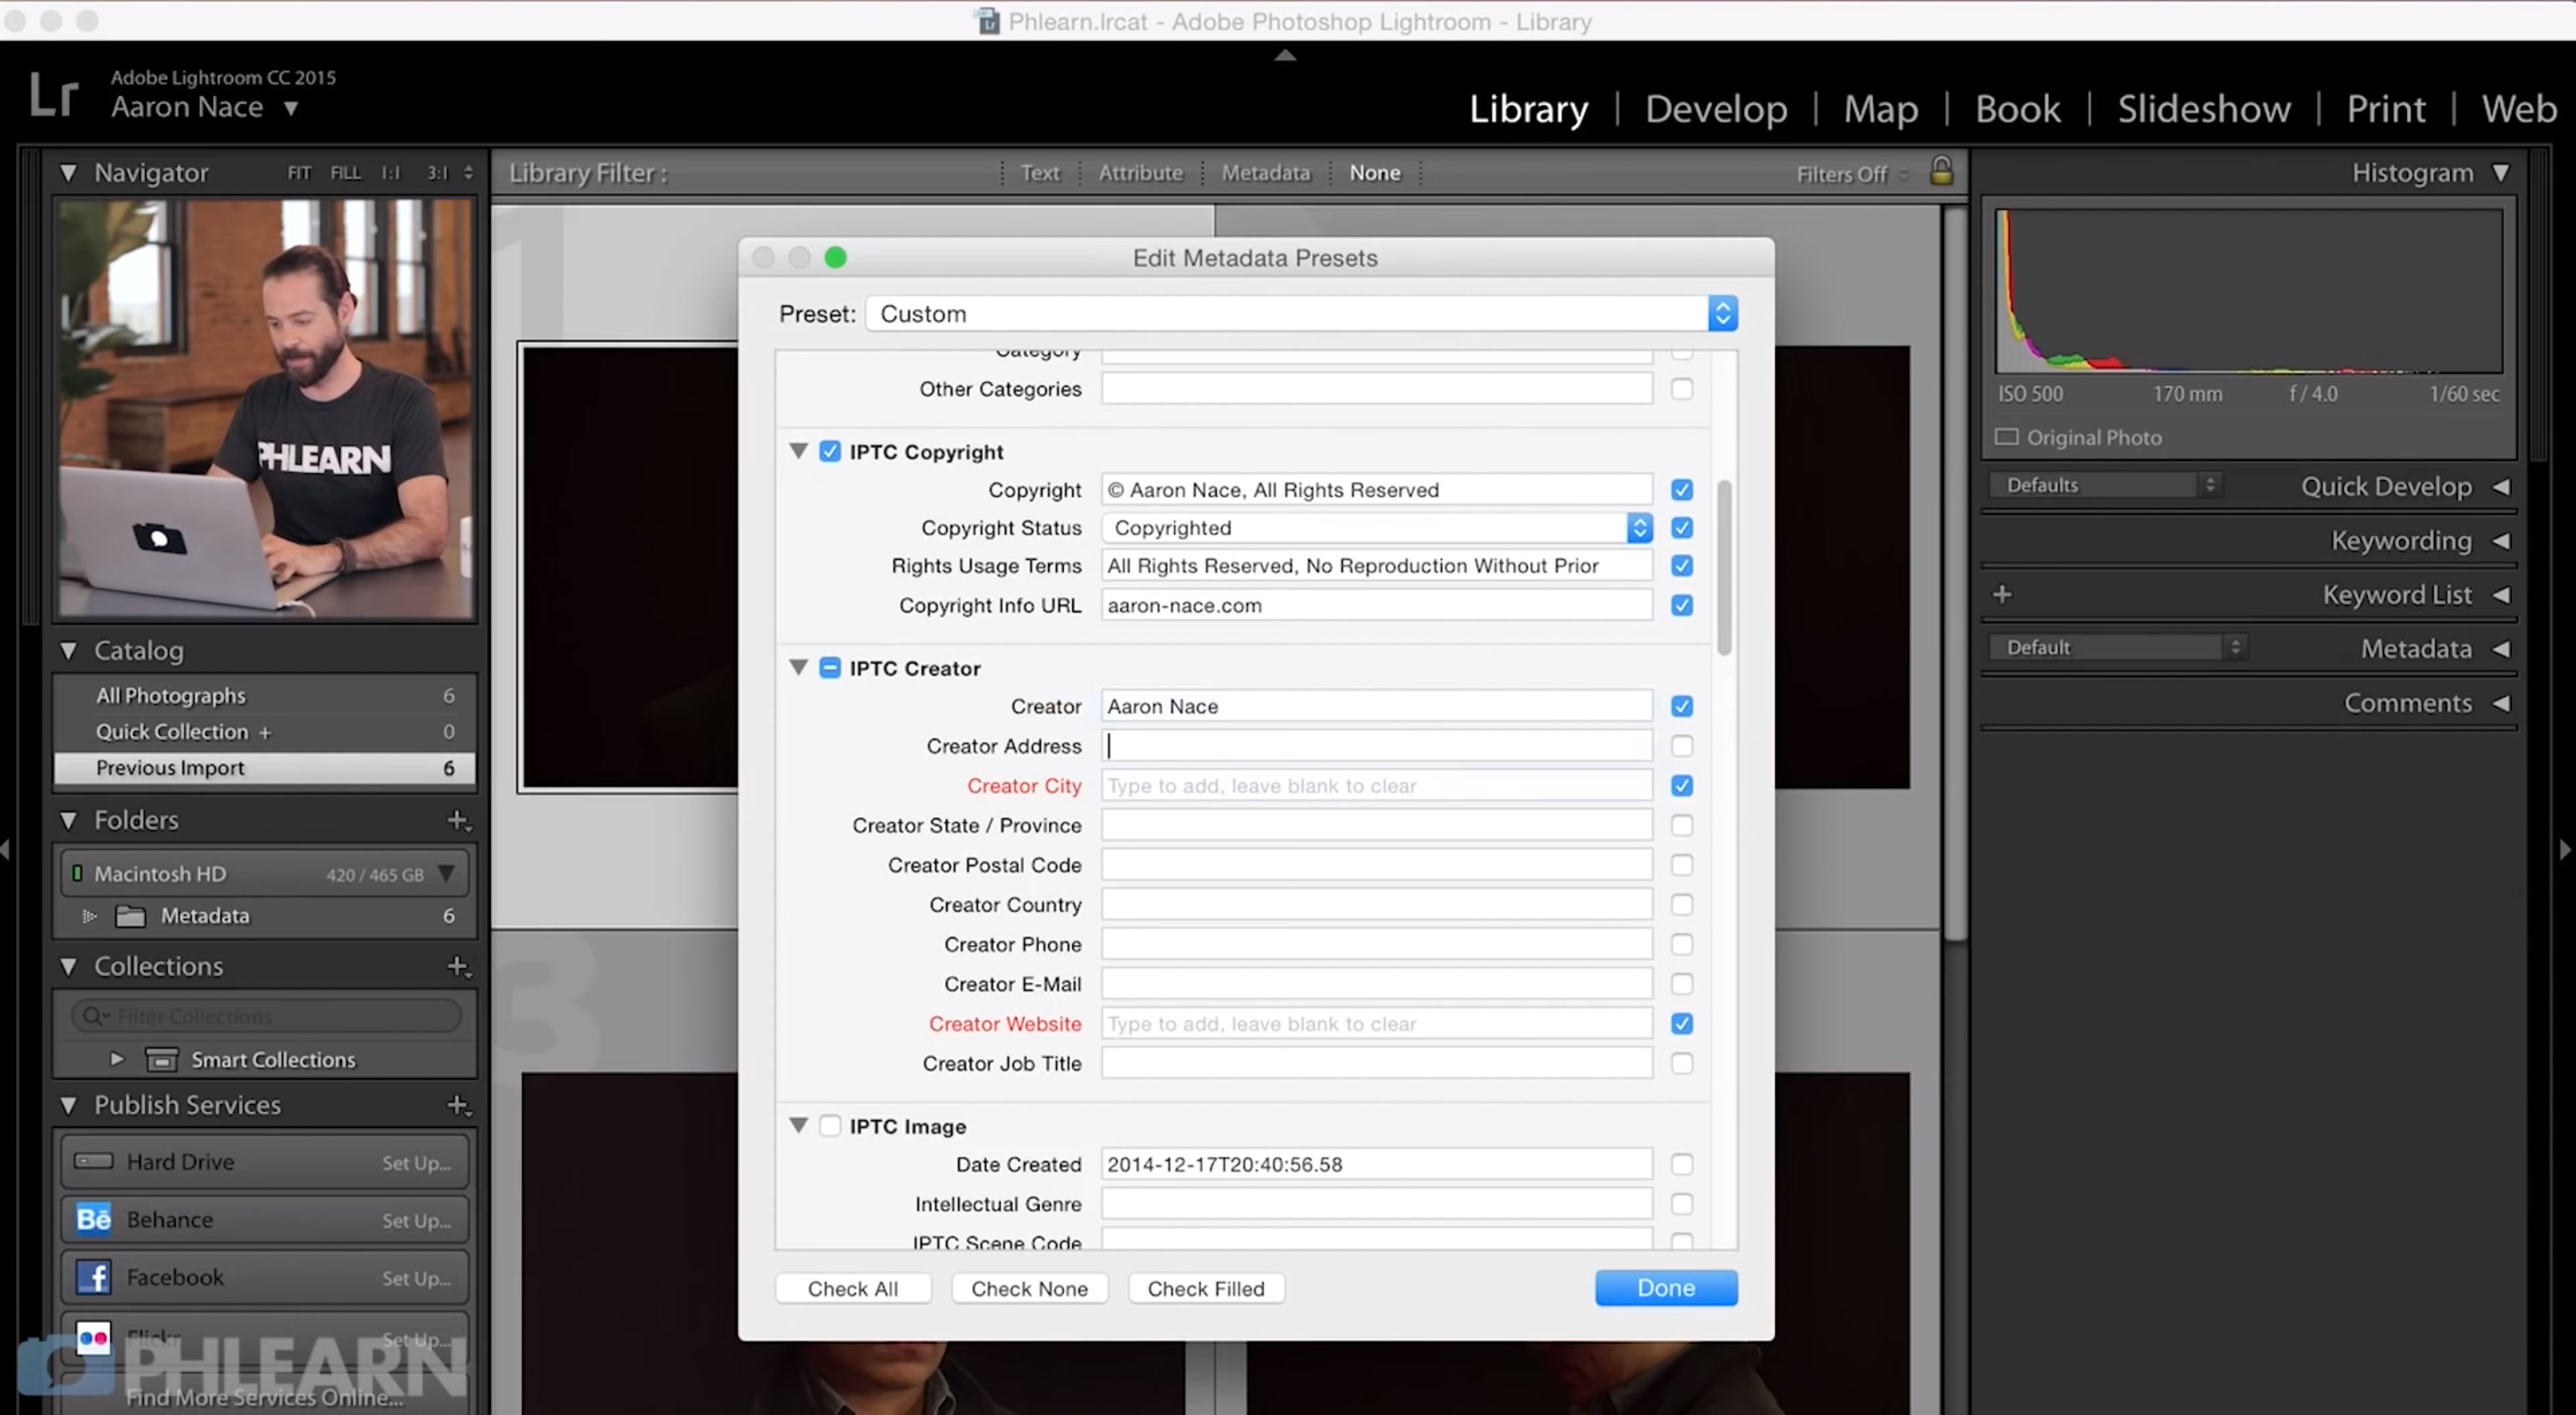Click the Flickr publish service icon
Viewport: 2576px width, 1415px height.
(x=92, y=1337)
